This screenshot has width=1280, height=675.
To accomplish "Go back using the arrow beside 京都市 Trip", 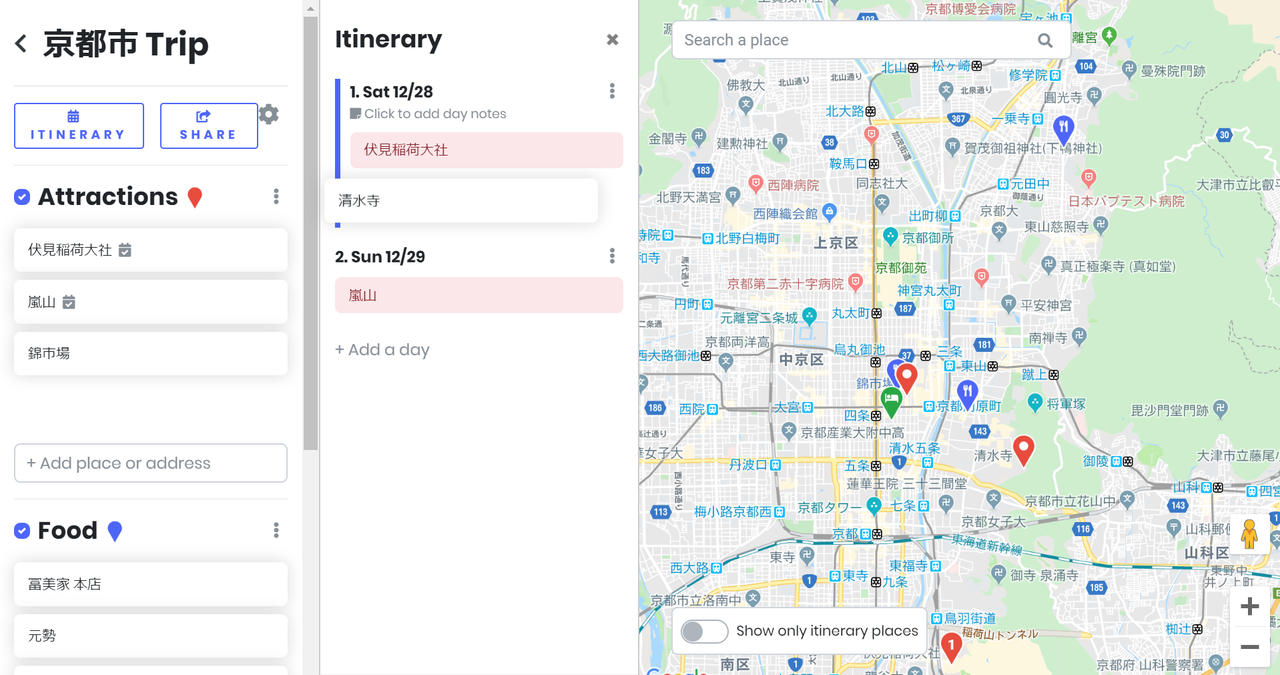I will click(x=21, y=44).
